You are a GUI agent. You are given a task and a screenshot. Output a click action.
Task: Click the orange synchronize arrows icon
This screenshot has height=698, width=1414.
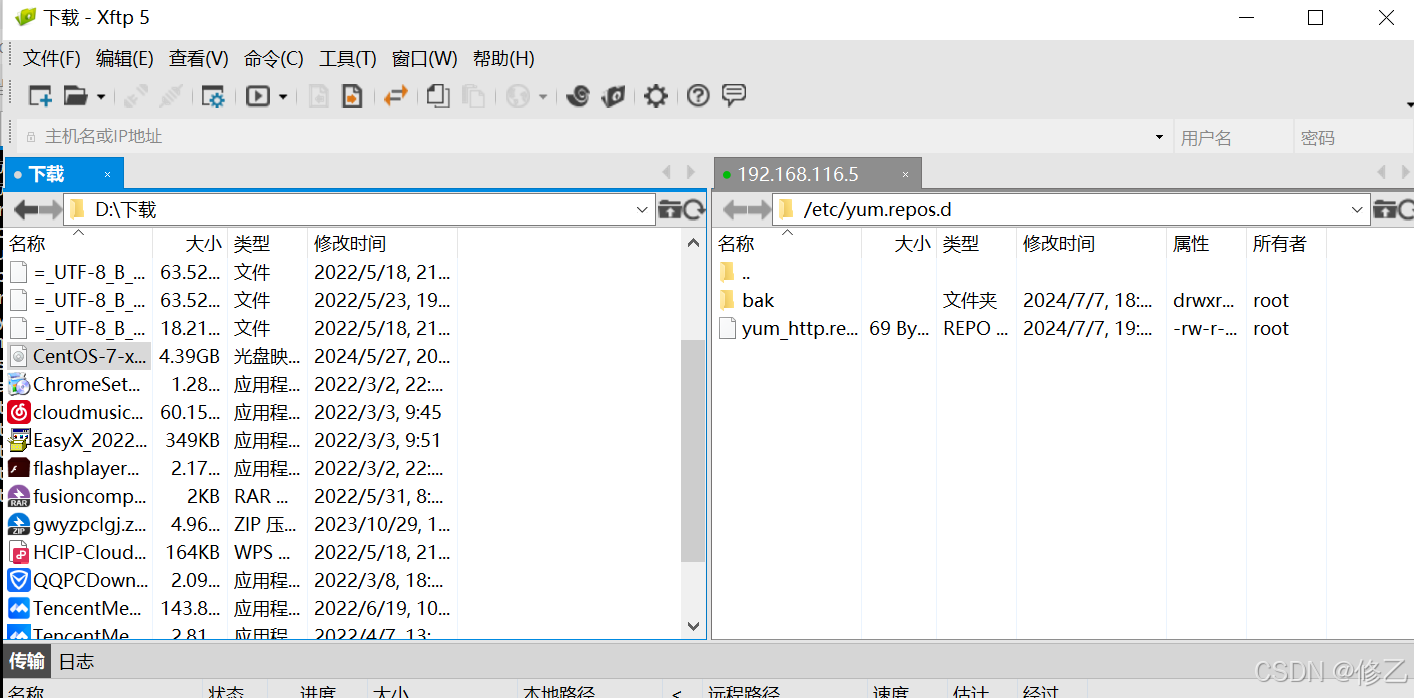tap(396, 96)
